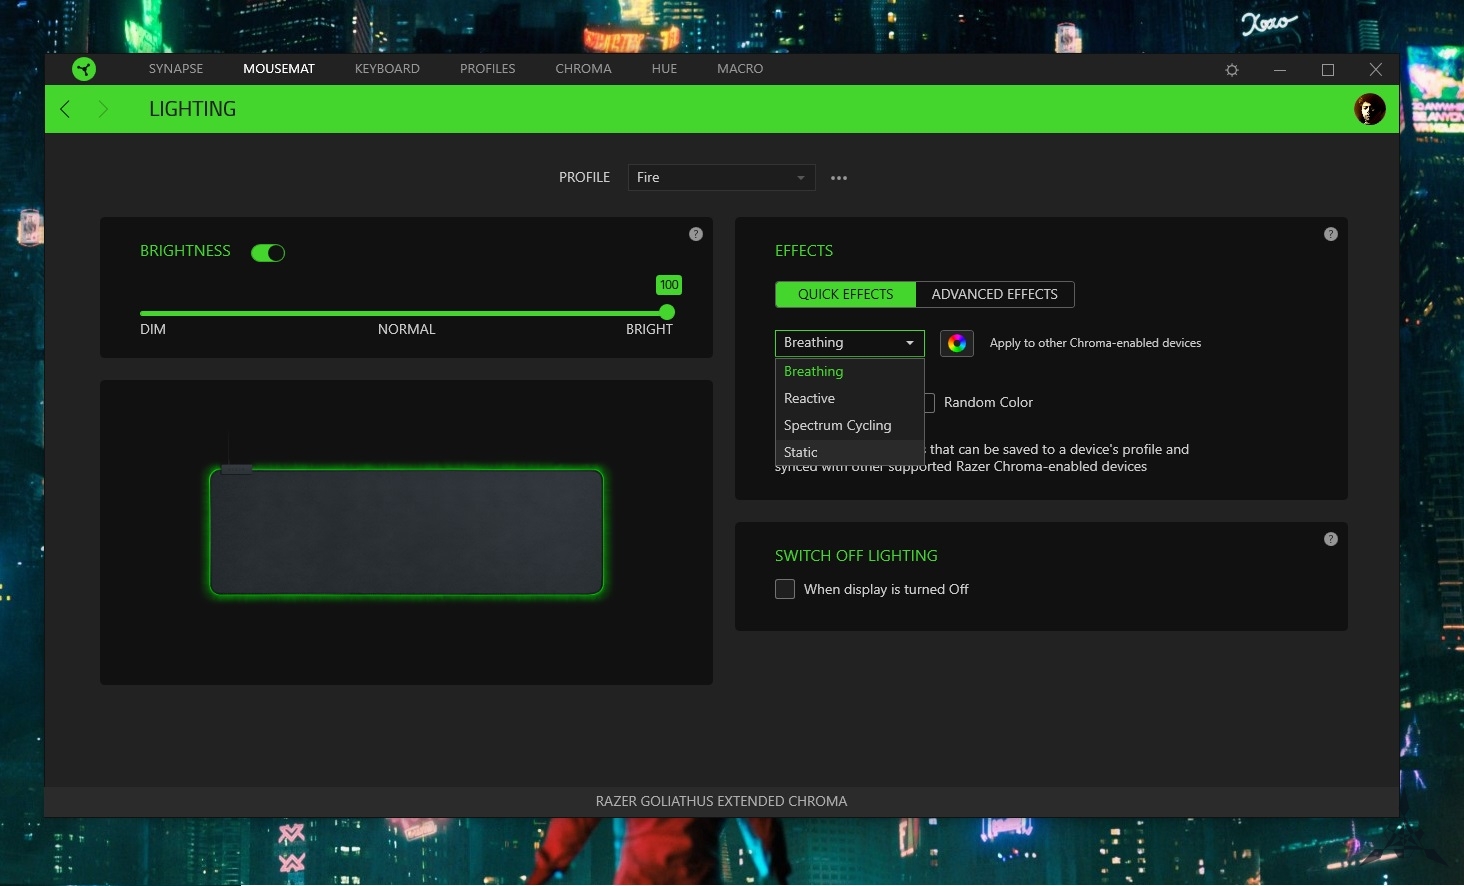The height and width of the screenshot is (886, 1464).
Task: Click the Goliathus mousemat preview image
Action: (x=406, y=532)
